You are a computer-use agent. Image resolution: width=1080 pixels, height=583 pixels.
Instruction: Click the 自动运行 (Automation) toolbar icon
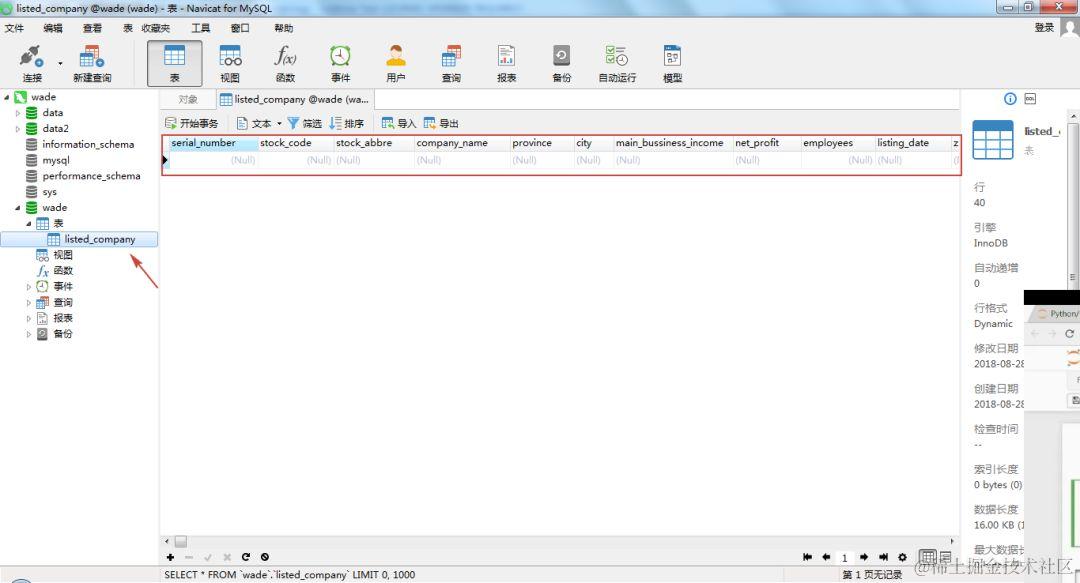click(x=617, y=63)
